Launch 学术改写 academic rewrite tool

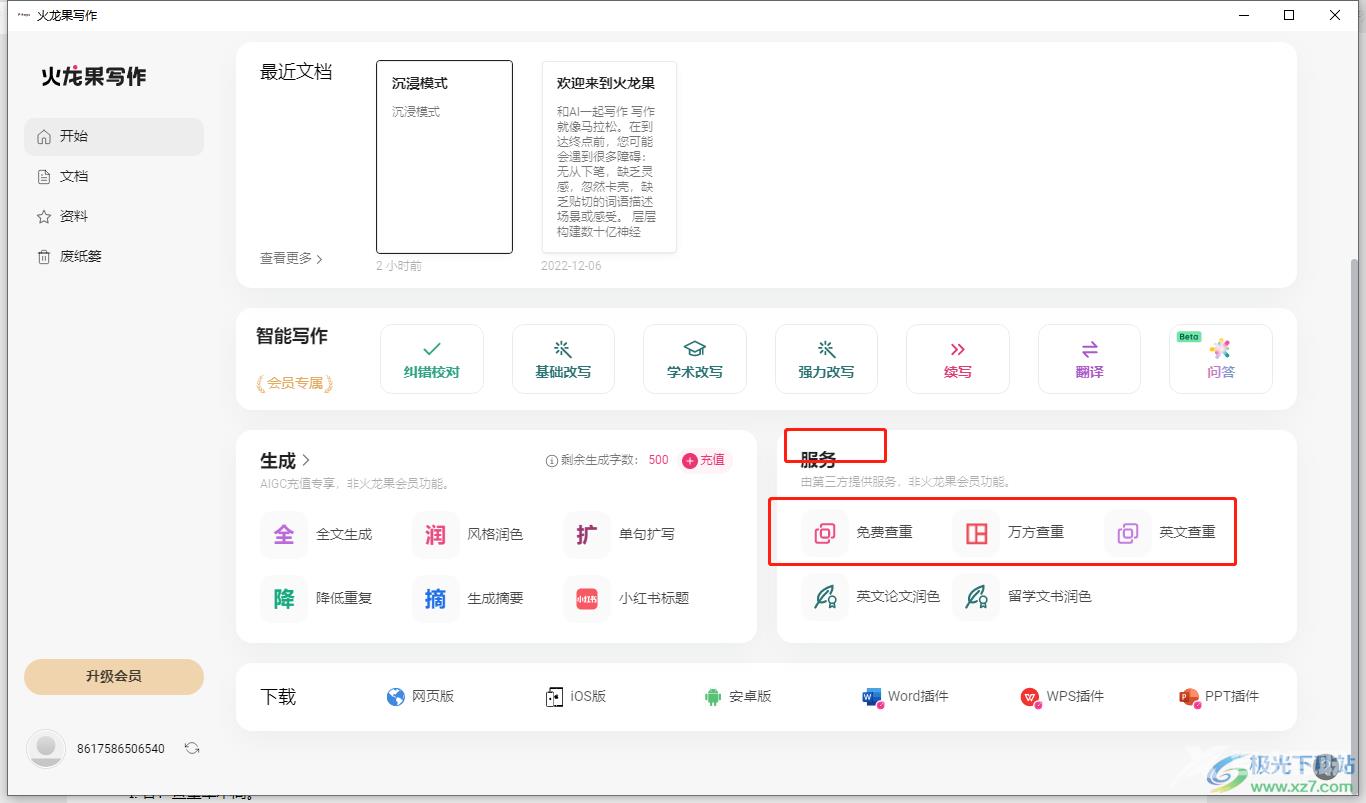click(695, 359)
